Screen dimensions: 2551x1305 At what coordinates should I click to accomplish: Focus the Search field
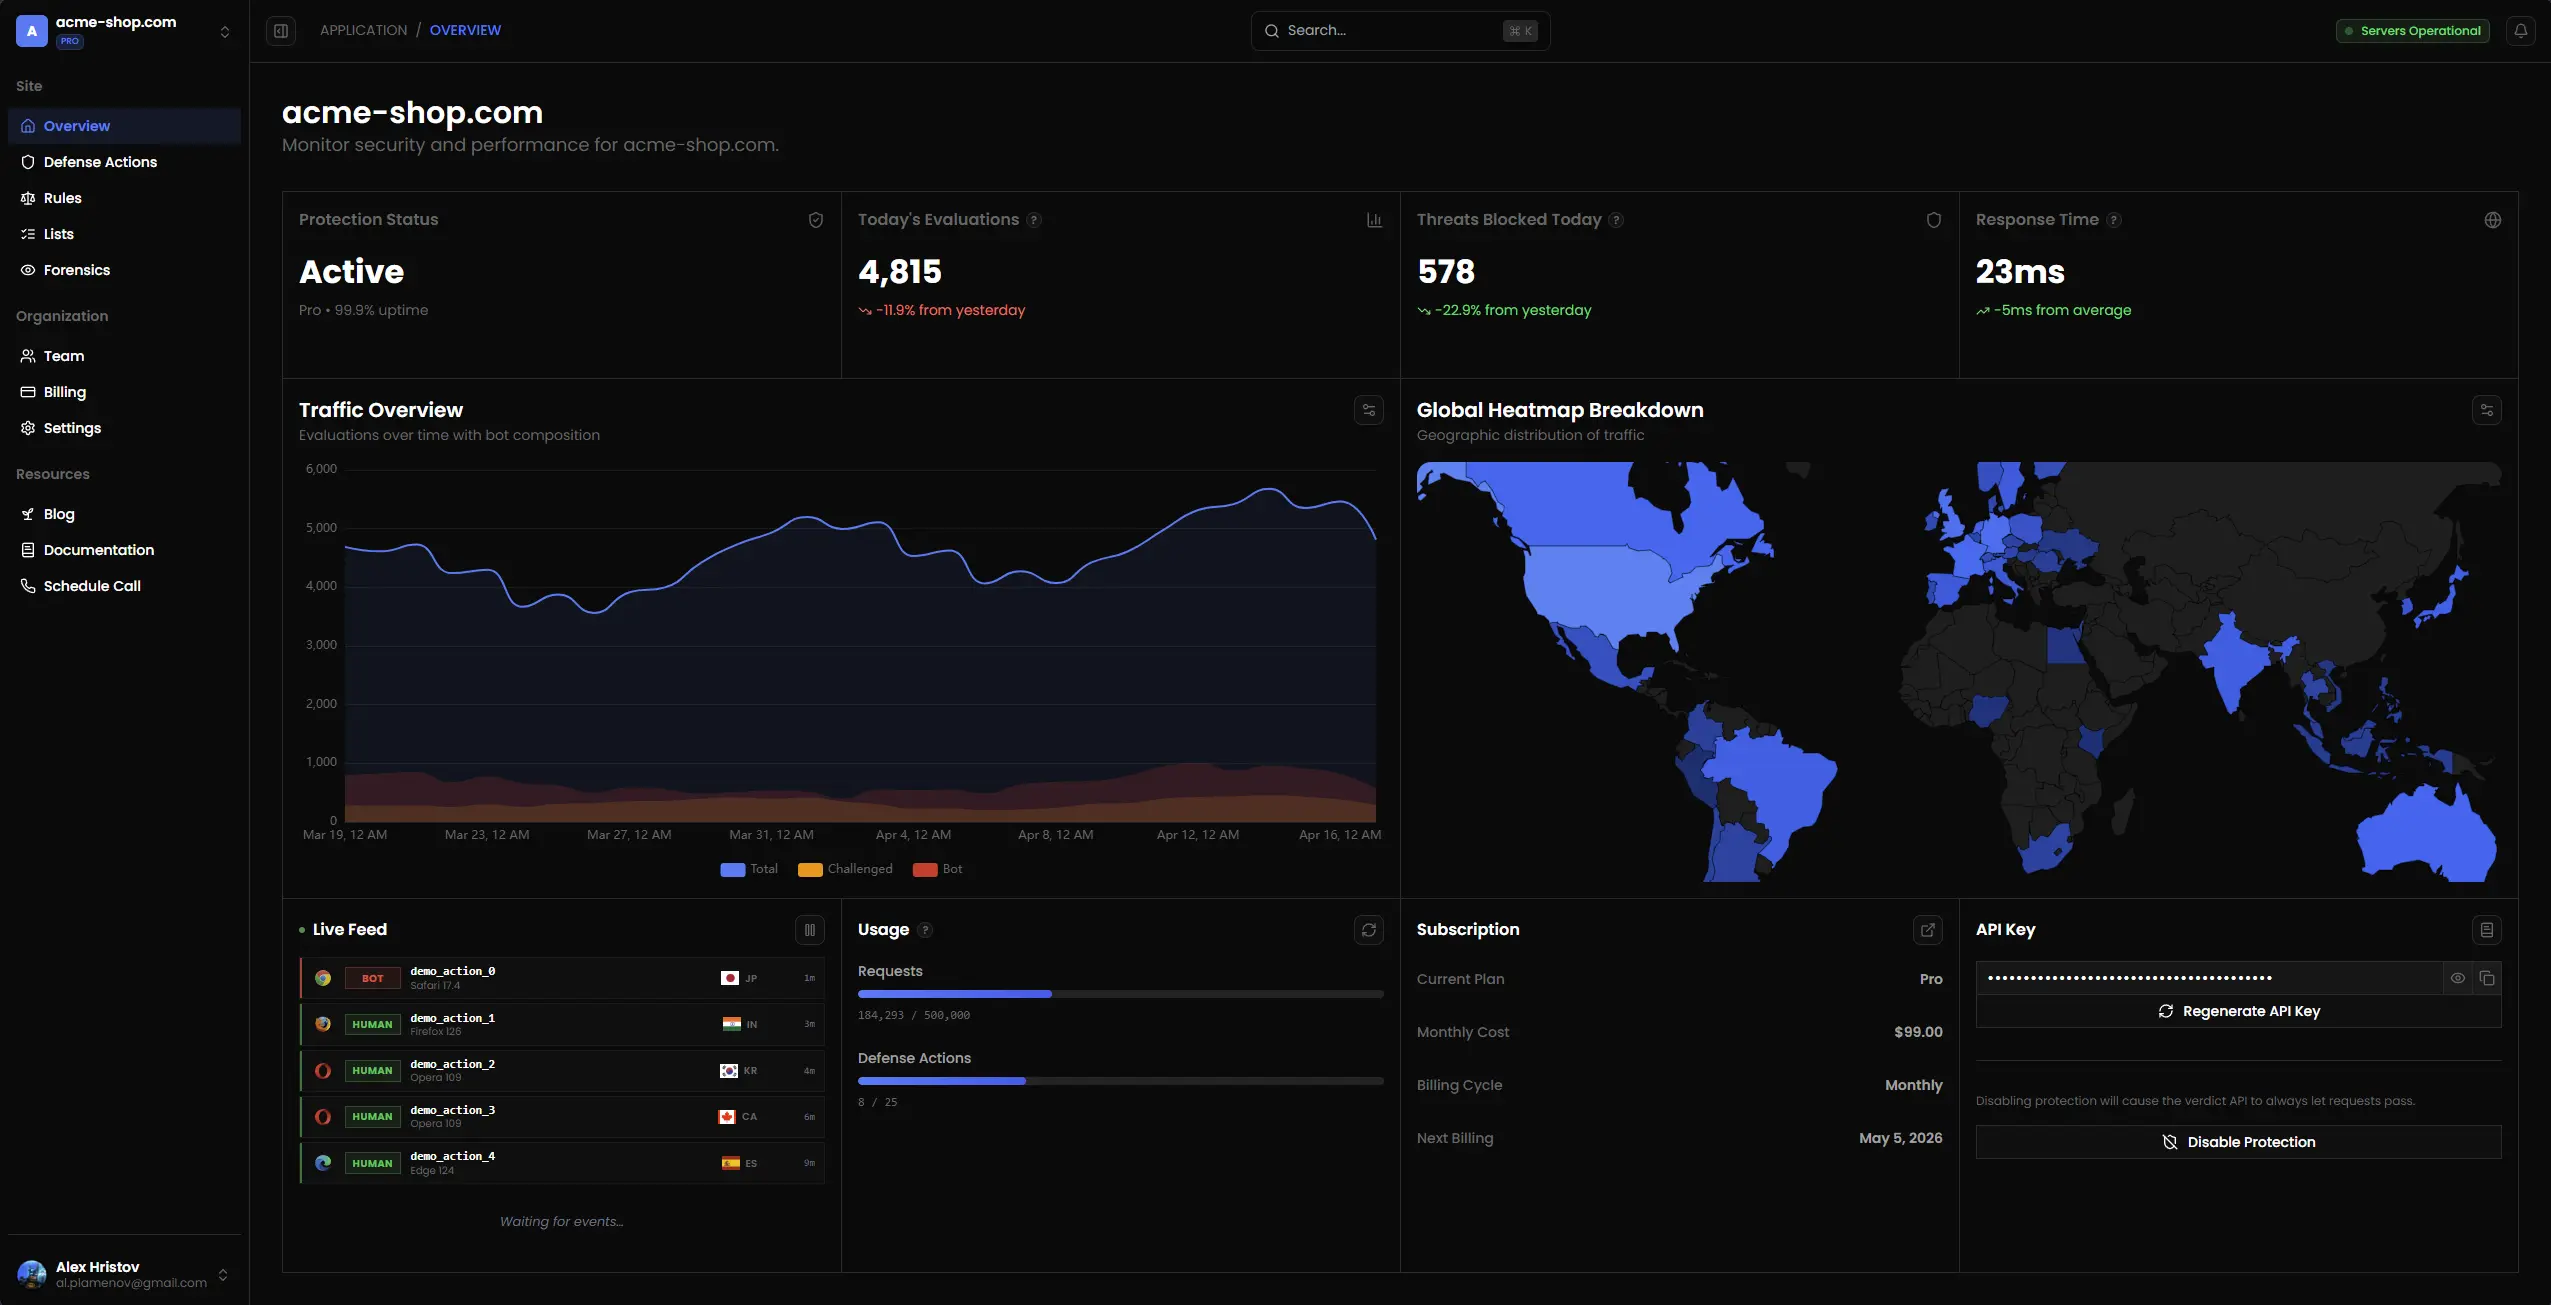tap(1400, 31)
